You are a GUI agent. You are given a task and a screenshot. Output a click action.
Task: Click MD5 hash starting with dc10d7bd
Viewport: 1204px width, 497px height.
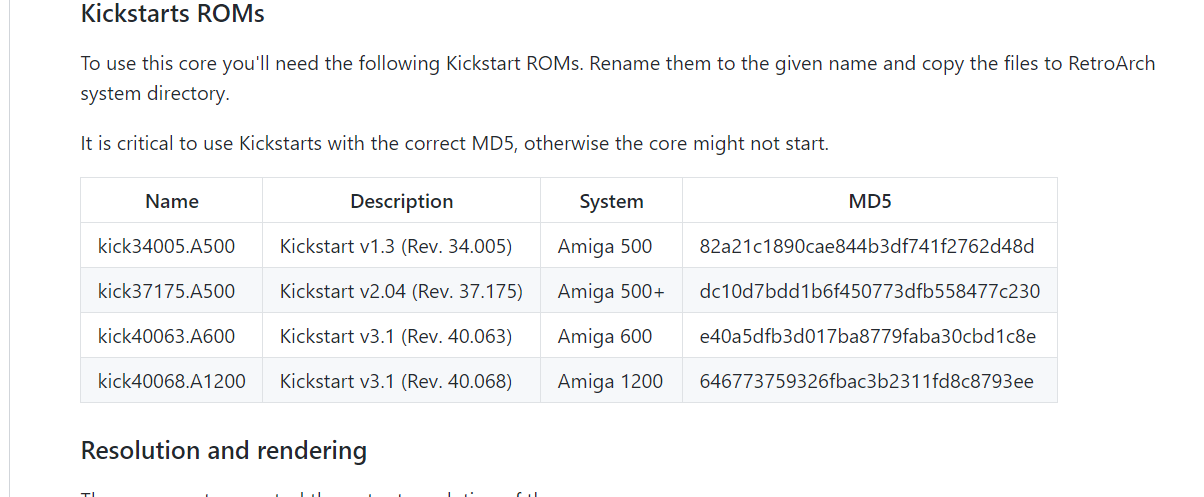click(870, 291)
